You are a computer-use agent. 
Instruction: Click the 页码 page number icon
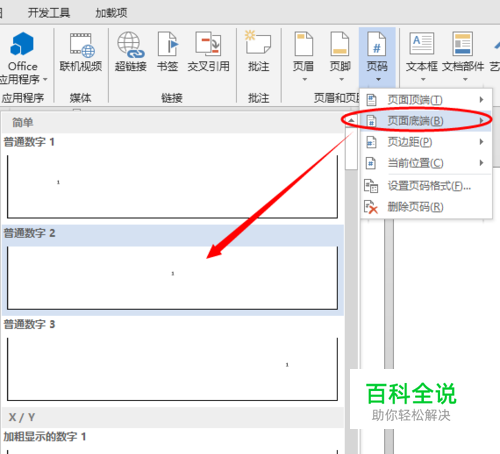click(x=376, y=44)
